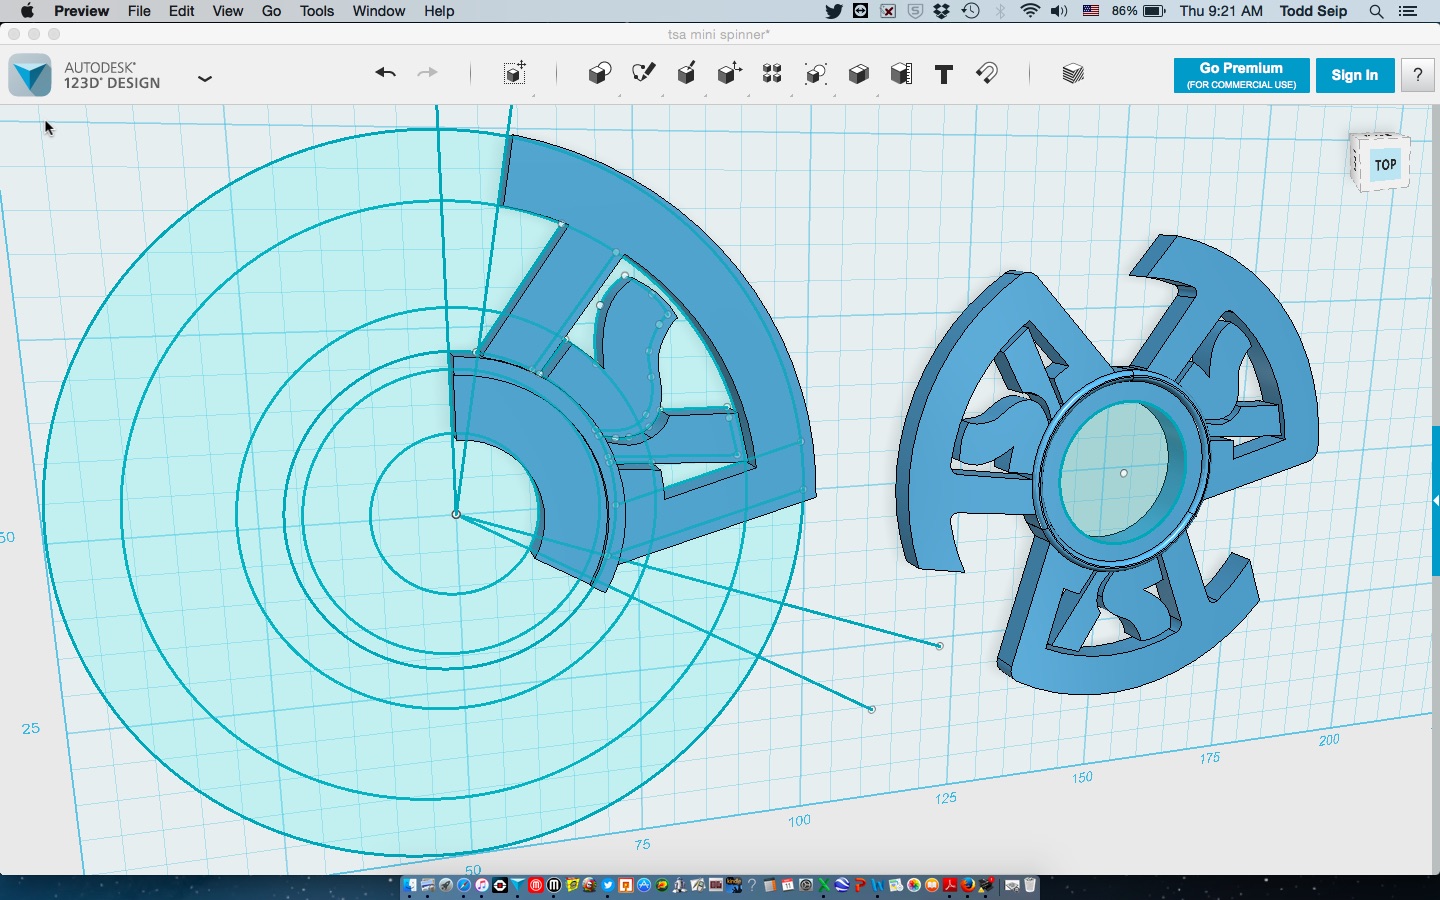
Task: Open the Measure tool
Action: pyautogui.click(x=901, y=73)
